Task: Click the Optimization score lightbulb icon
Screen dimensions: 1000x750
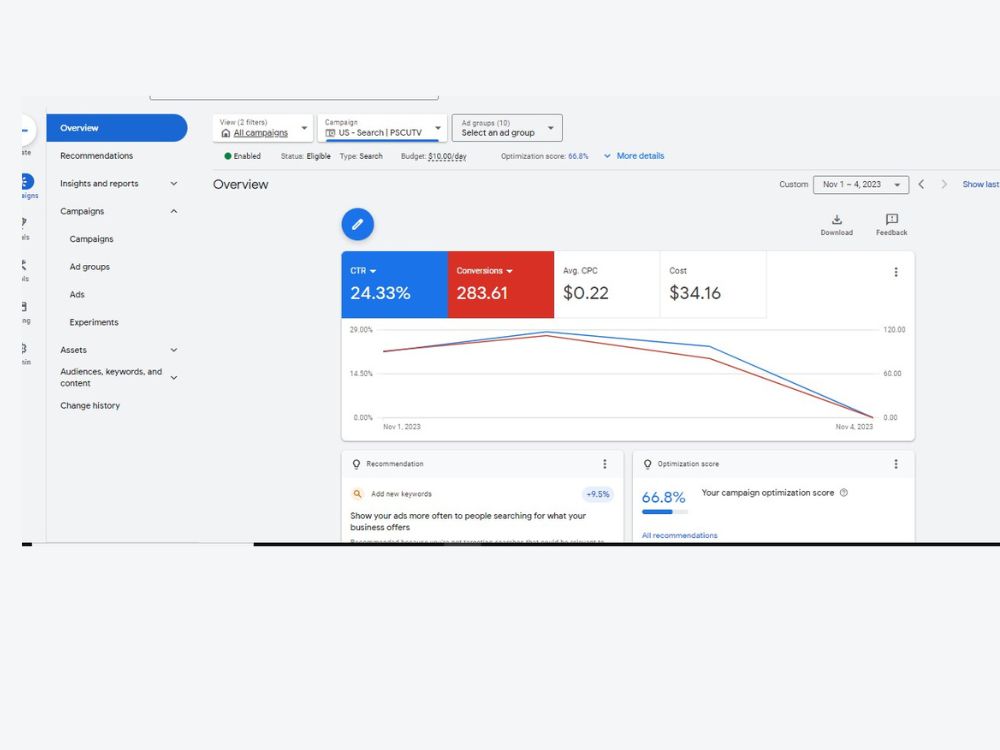Action: (647, 464)
